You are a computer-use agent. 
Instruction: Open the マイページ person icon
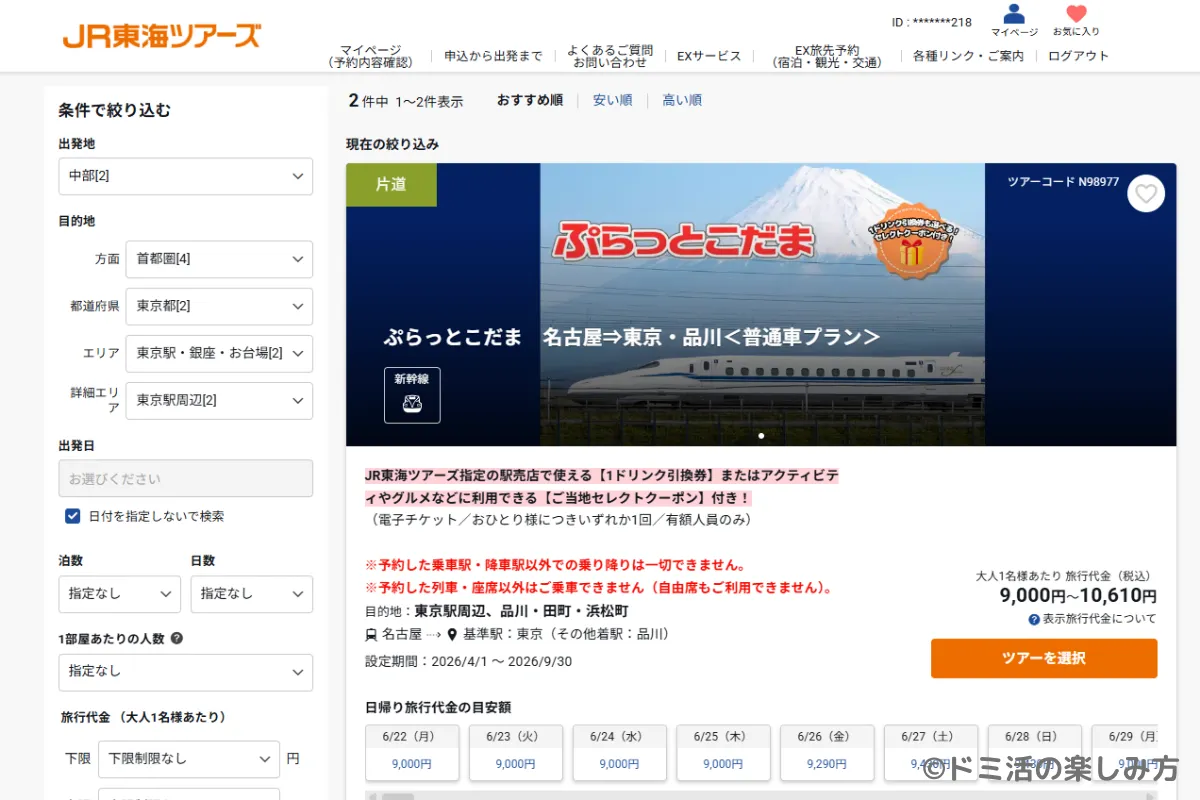[x=1014, y=14]
